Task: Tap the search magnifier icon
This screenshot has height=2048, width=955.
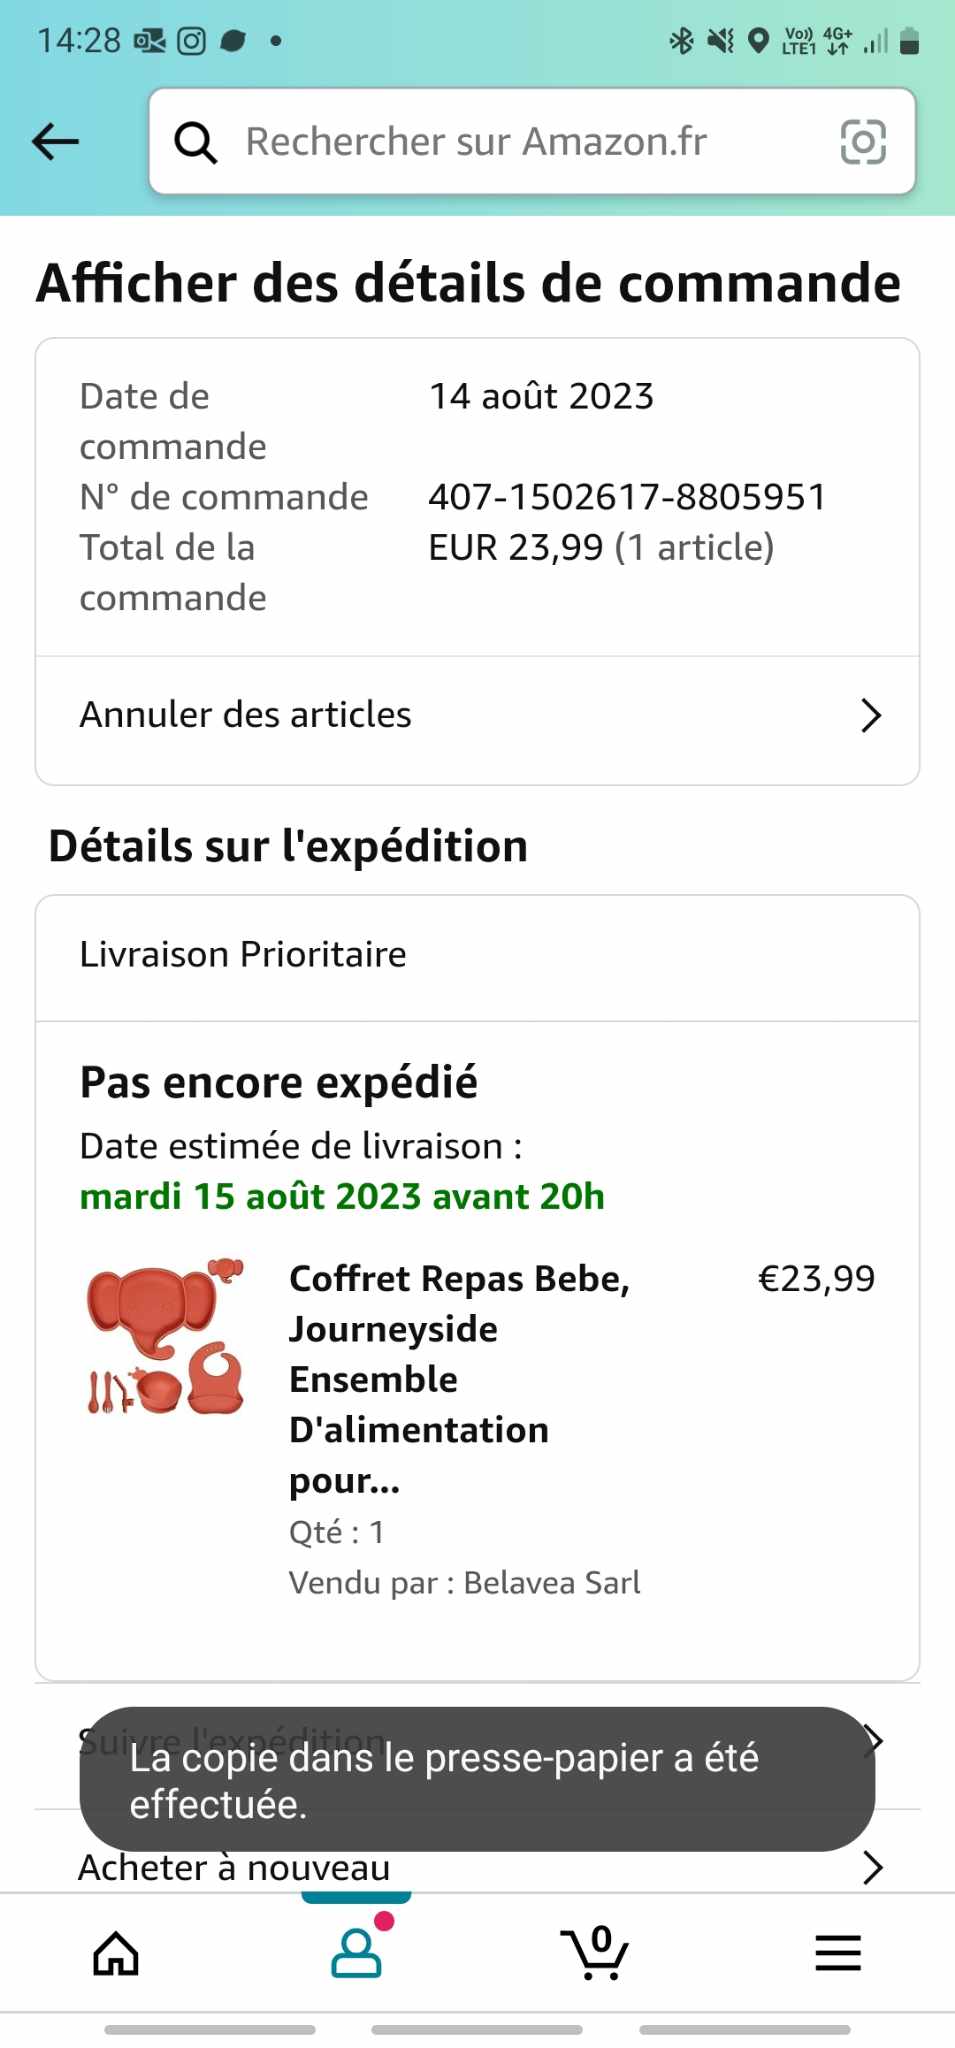Action: pos(196,142)
